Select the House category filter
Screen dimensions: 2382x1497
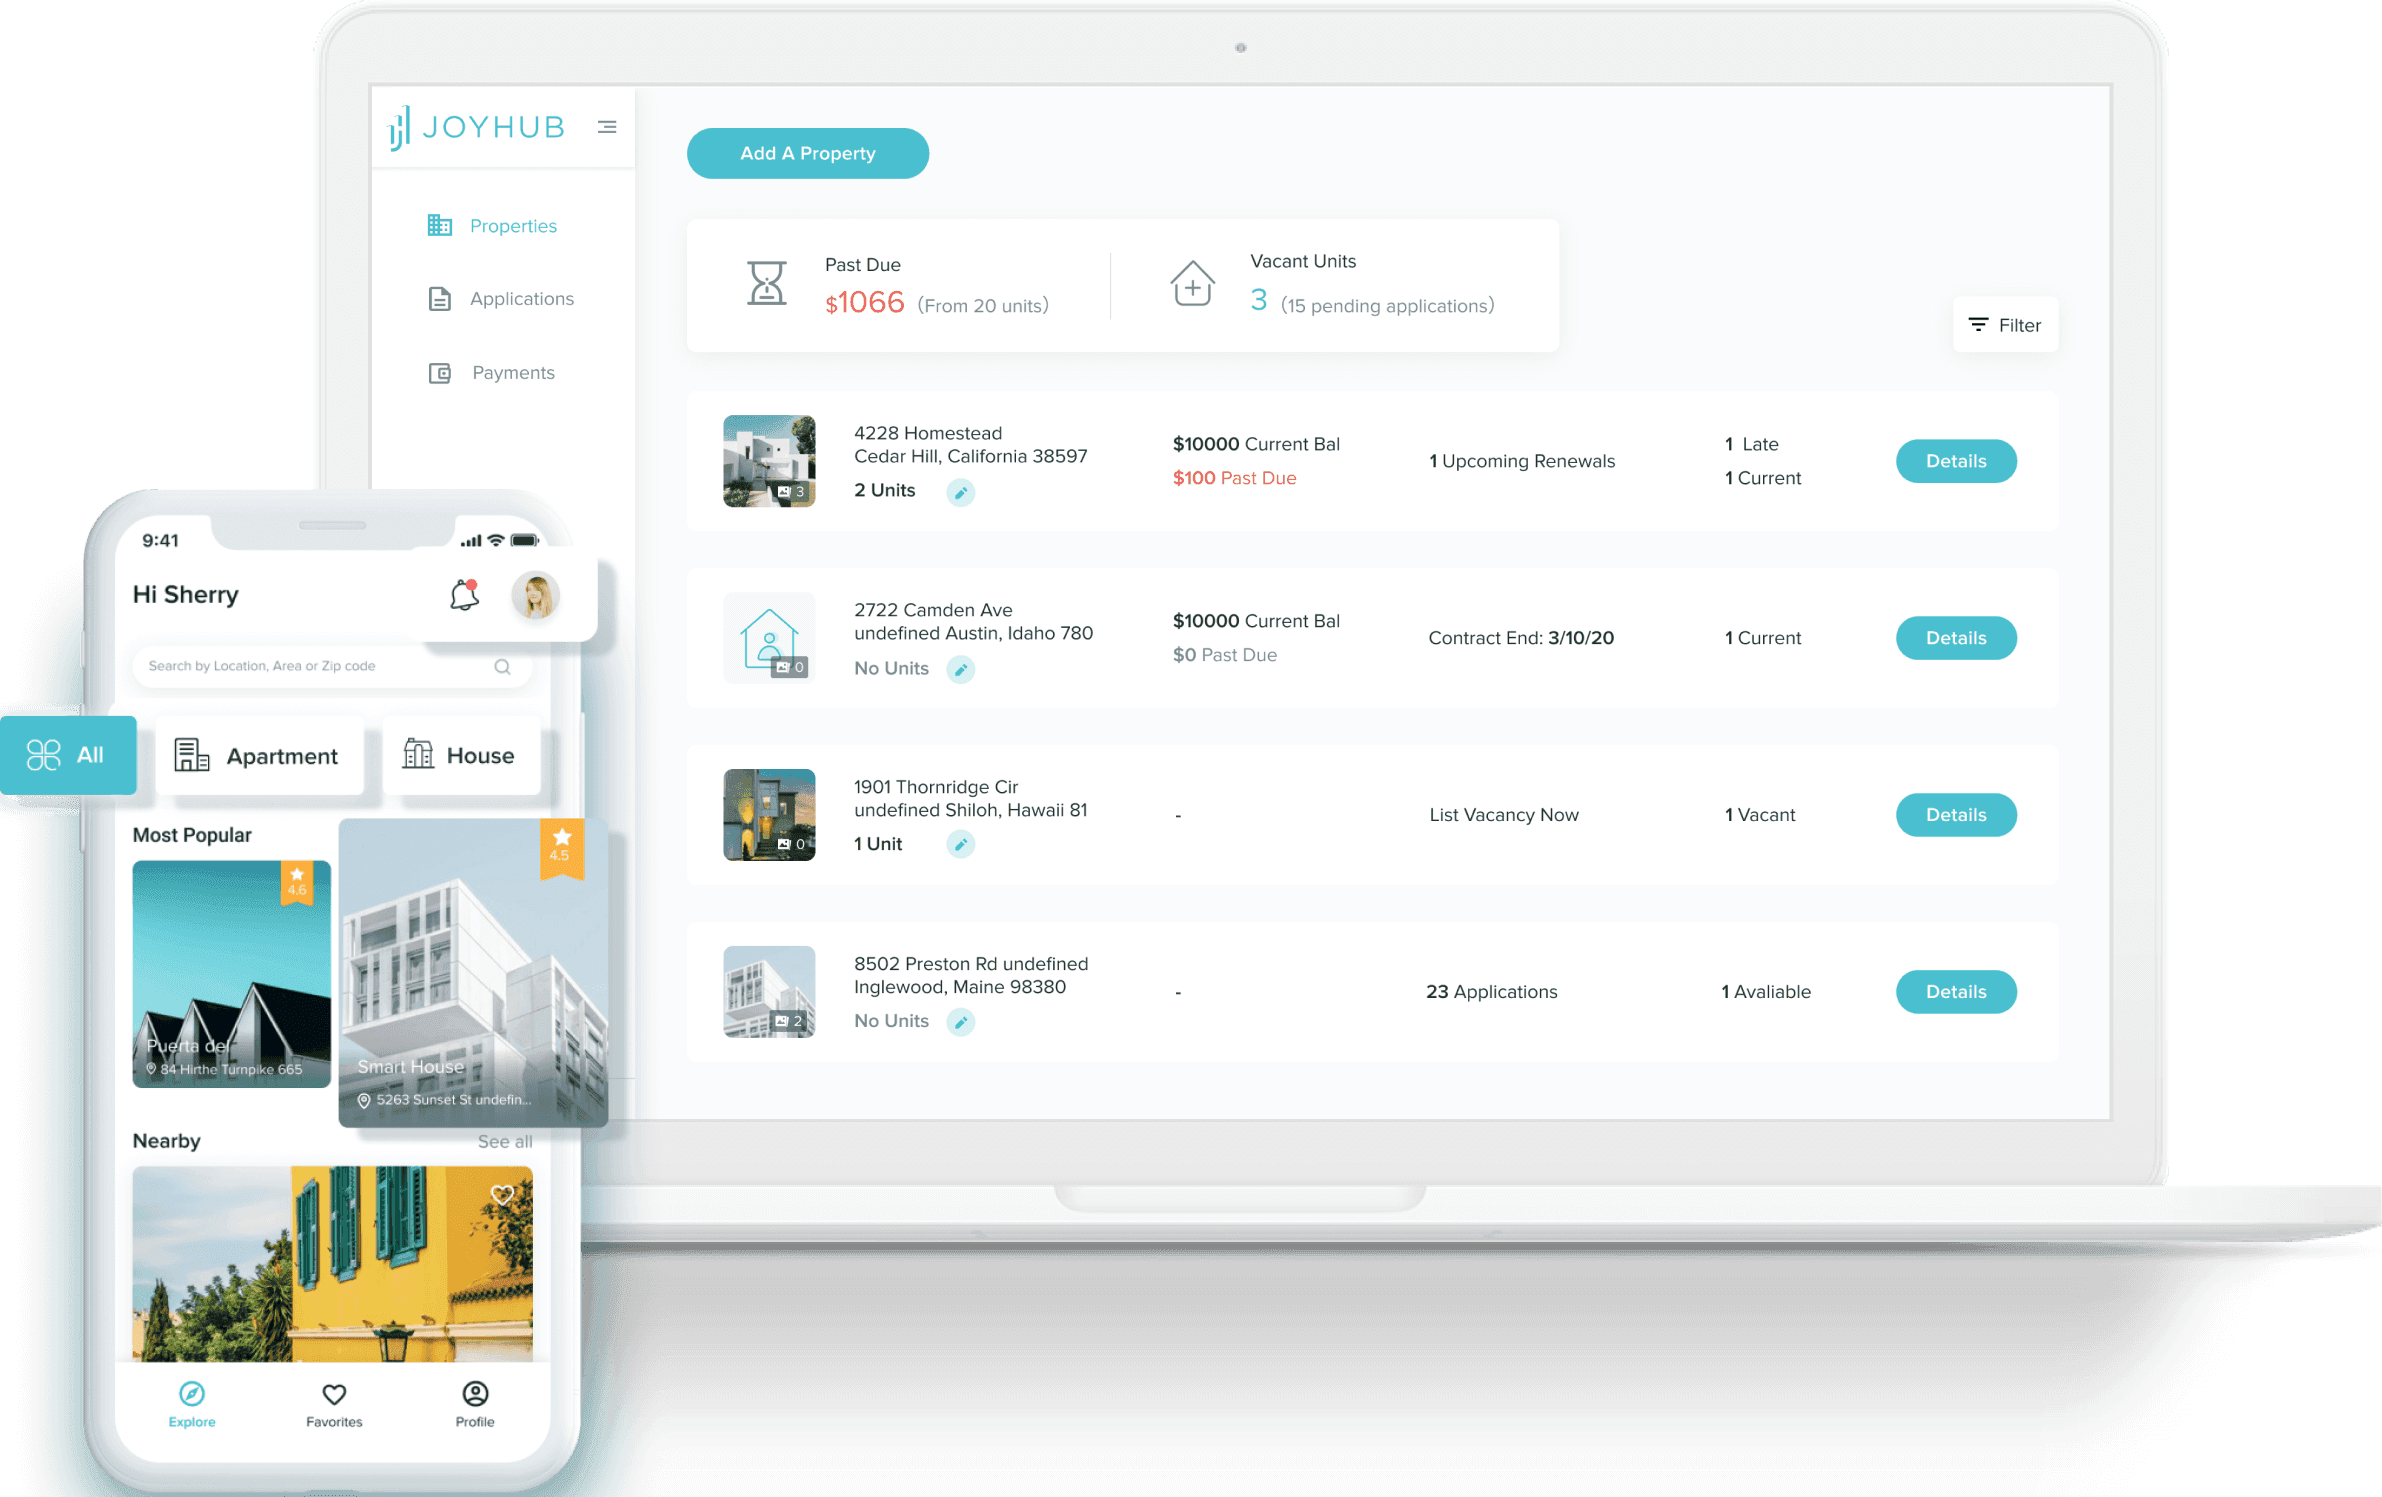click(x=460, y=756)
